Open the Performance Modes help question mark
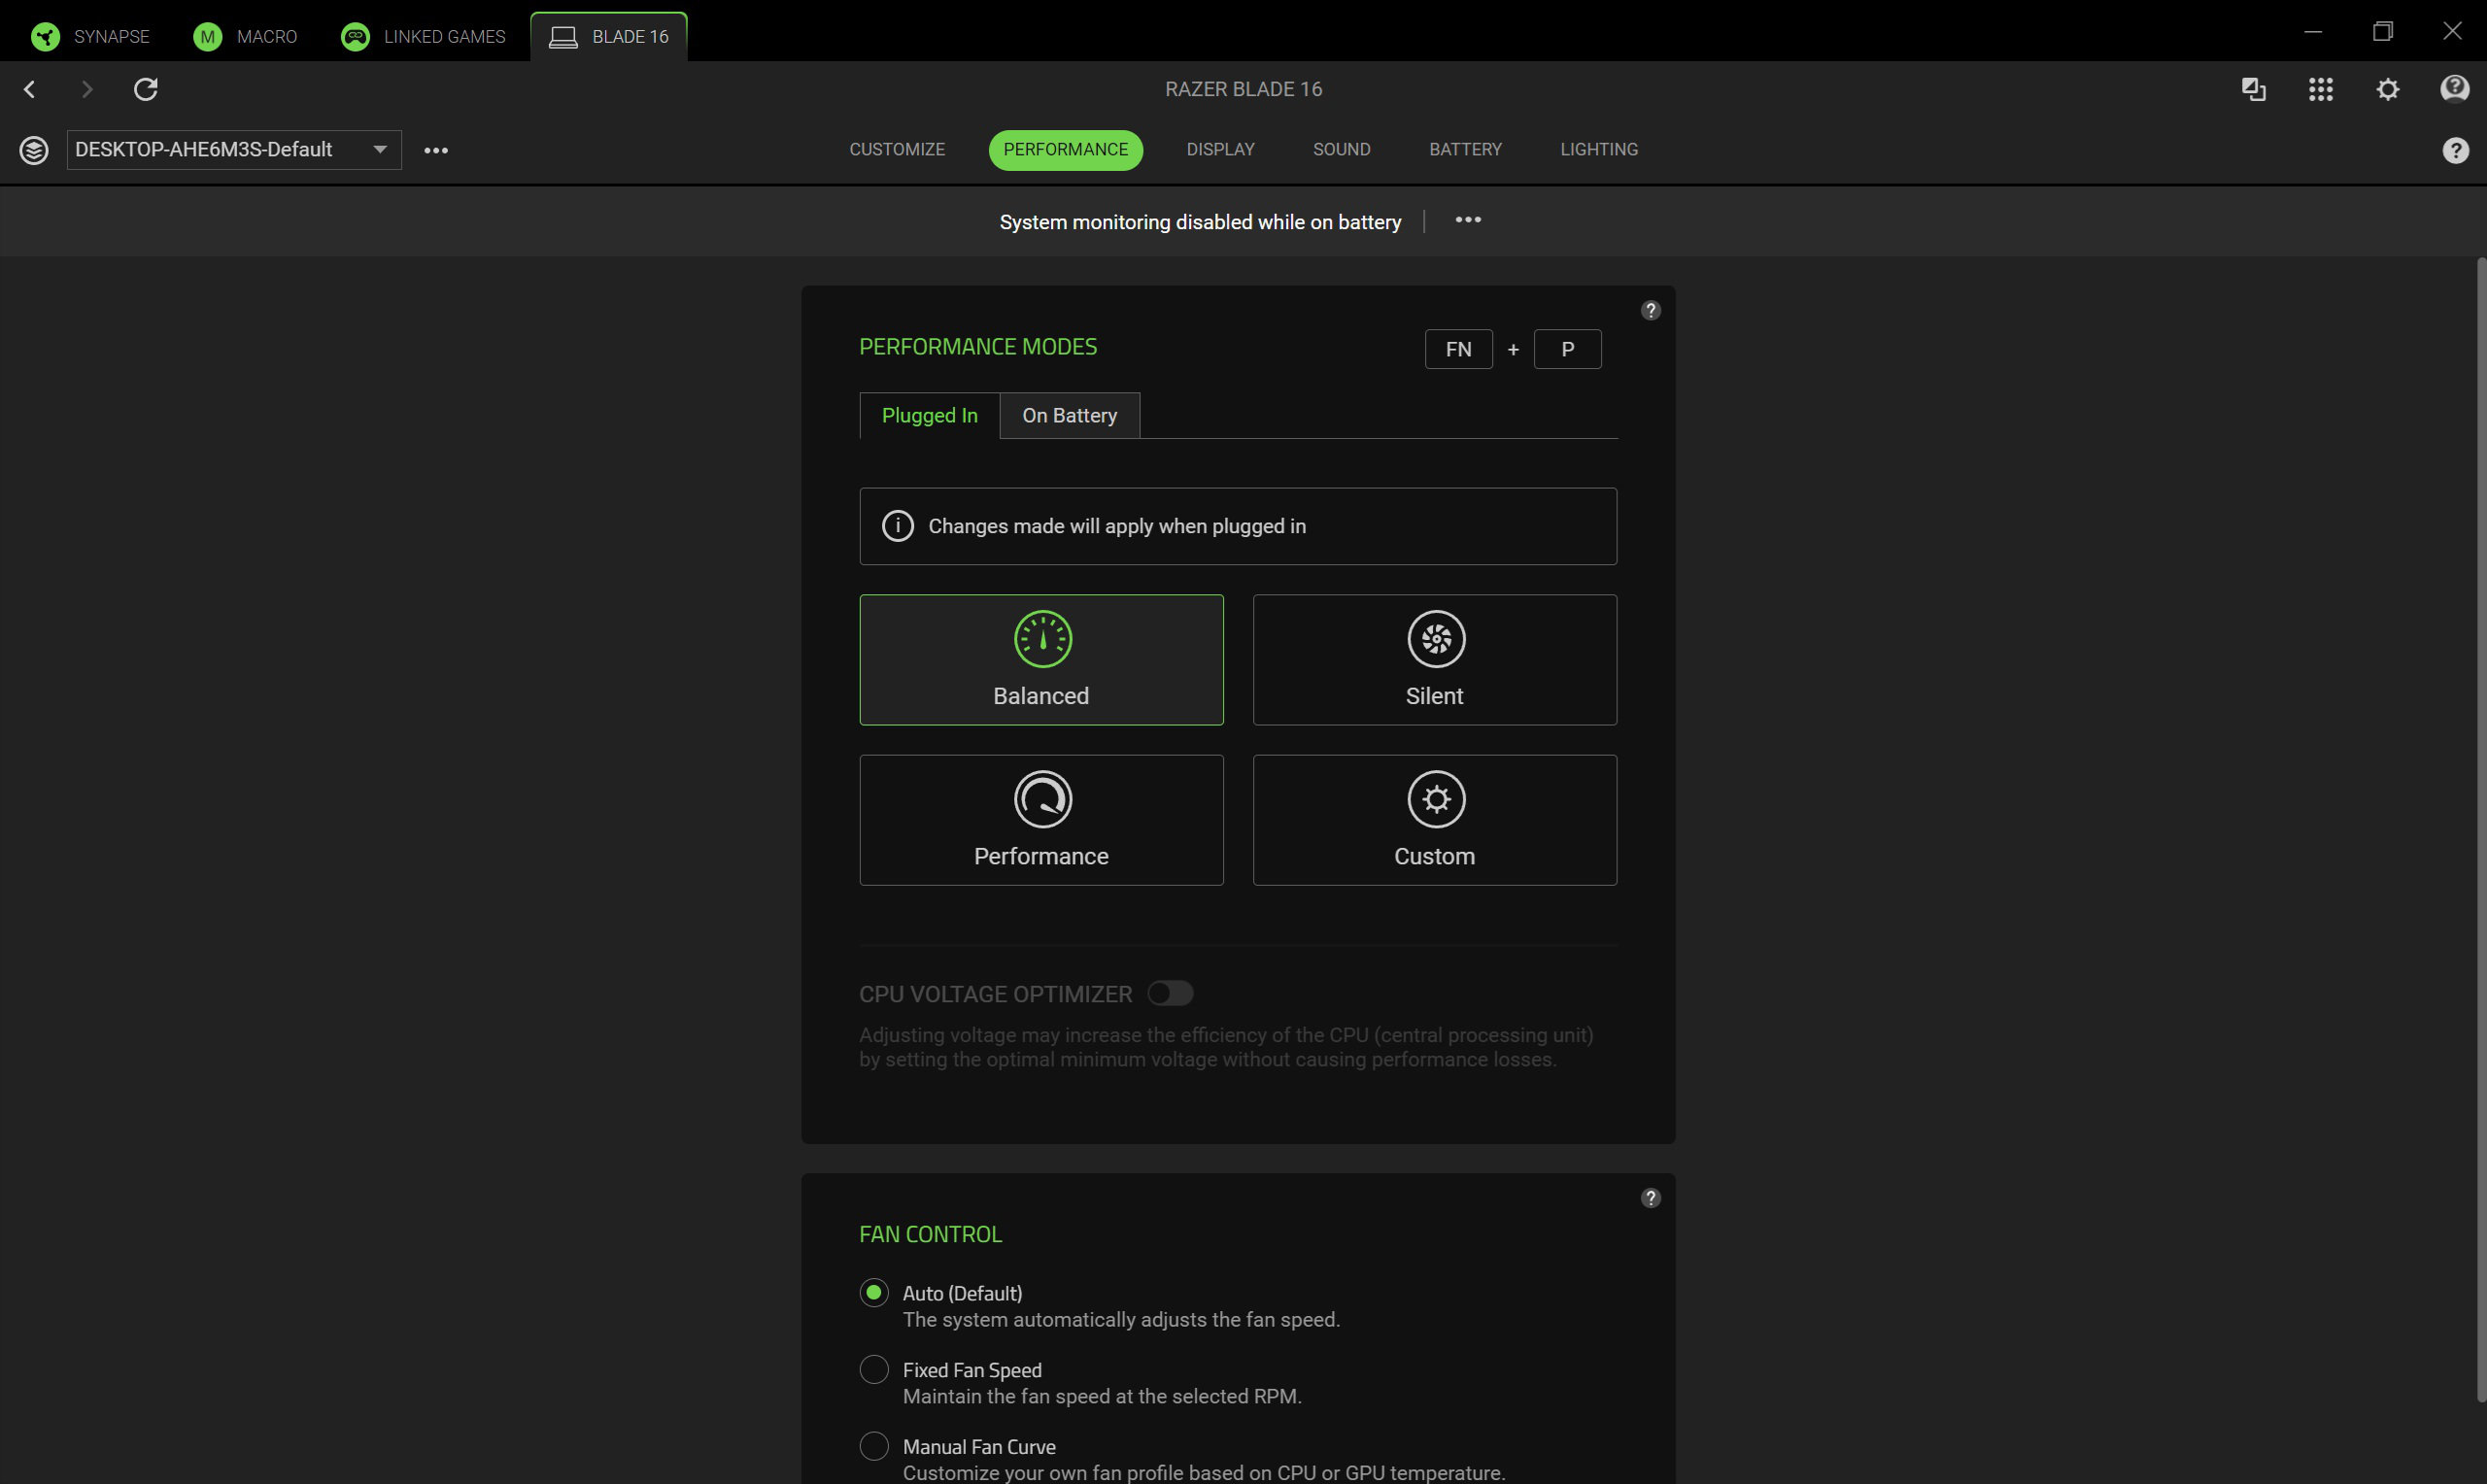Image resolution: width=2487 pixels, height=1484 pixels. (1650, 310)
